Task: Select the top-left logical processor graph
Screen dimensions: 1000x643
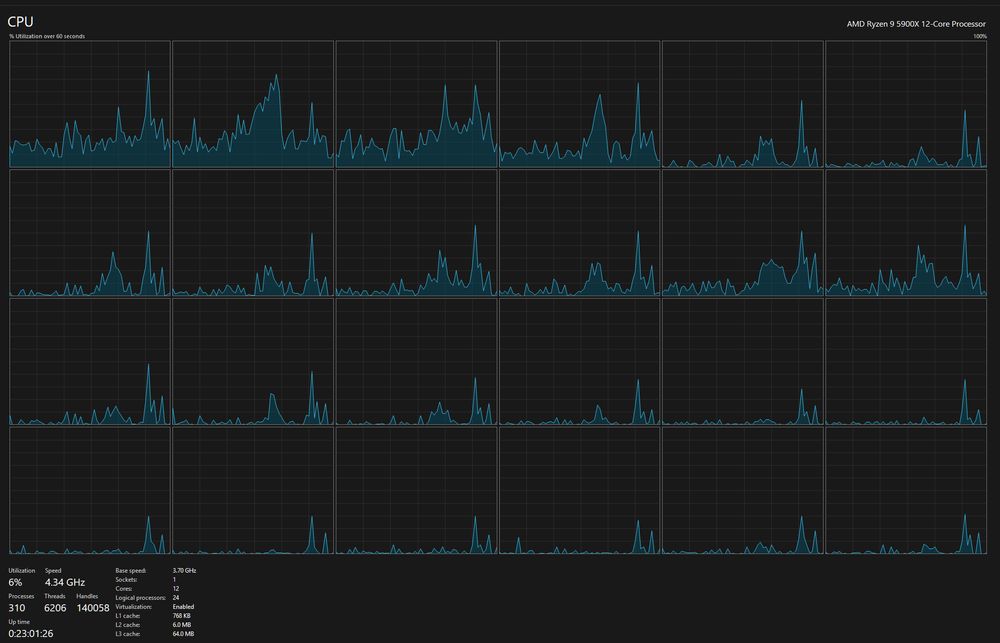Action: click(x=88, y=103)
